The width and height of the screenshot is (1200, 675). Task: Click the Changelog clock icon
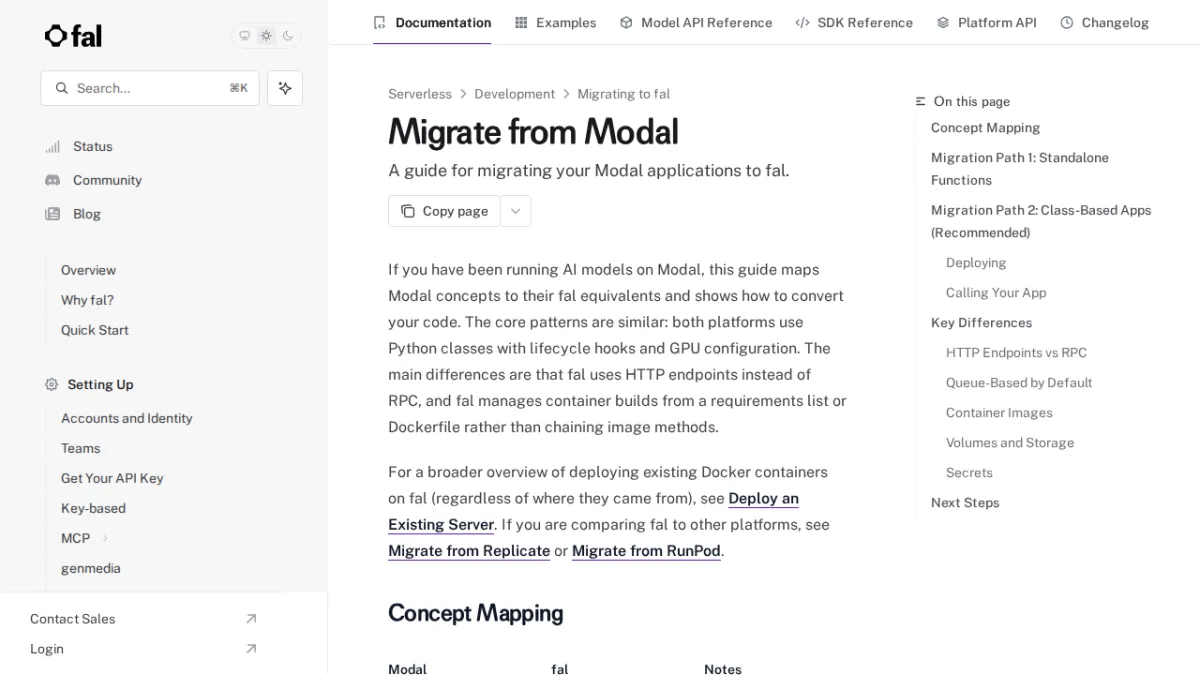pyautogui.click(x=1067, y=22)
